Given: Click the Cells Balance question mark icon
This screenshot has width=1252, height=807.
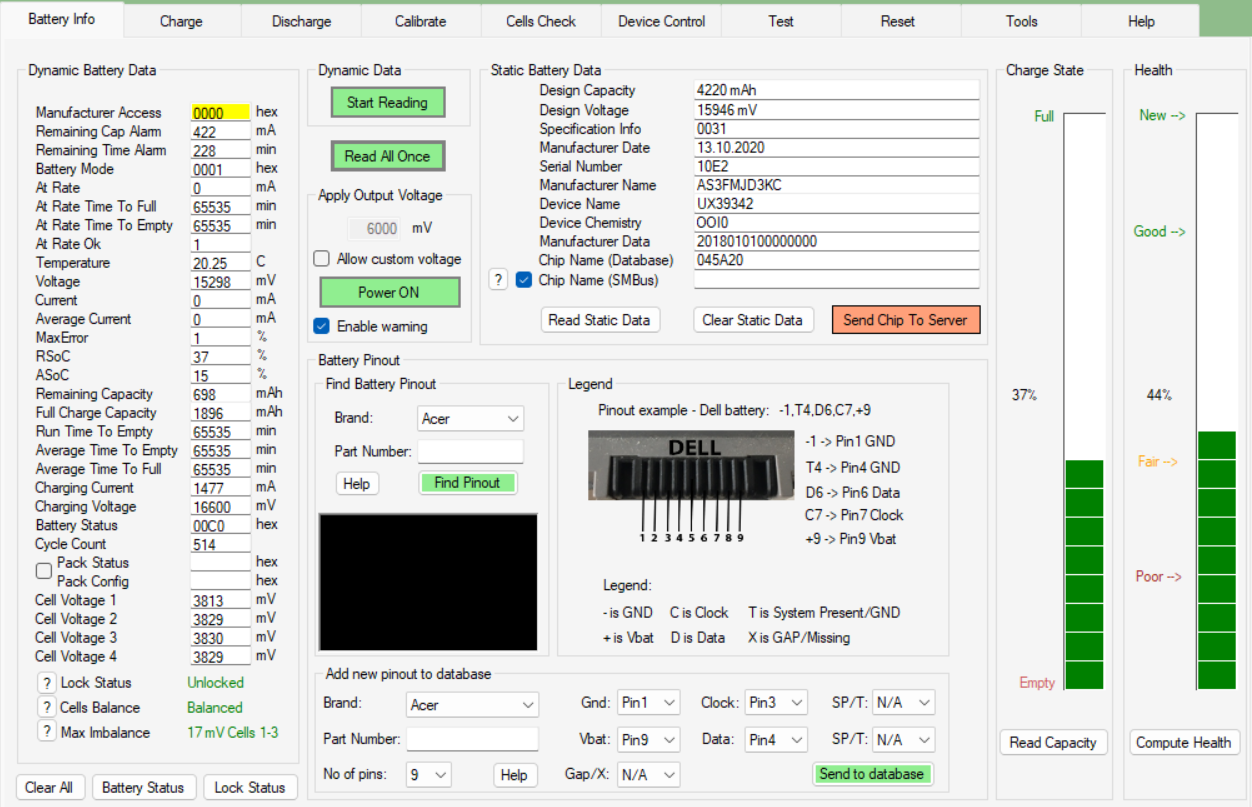Looking at the screenshot, I should pyautogui.click(x=46, y=708).
